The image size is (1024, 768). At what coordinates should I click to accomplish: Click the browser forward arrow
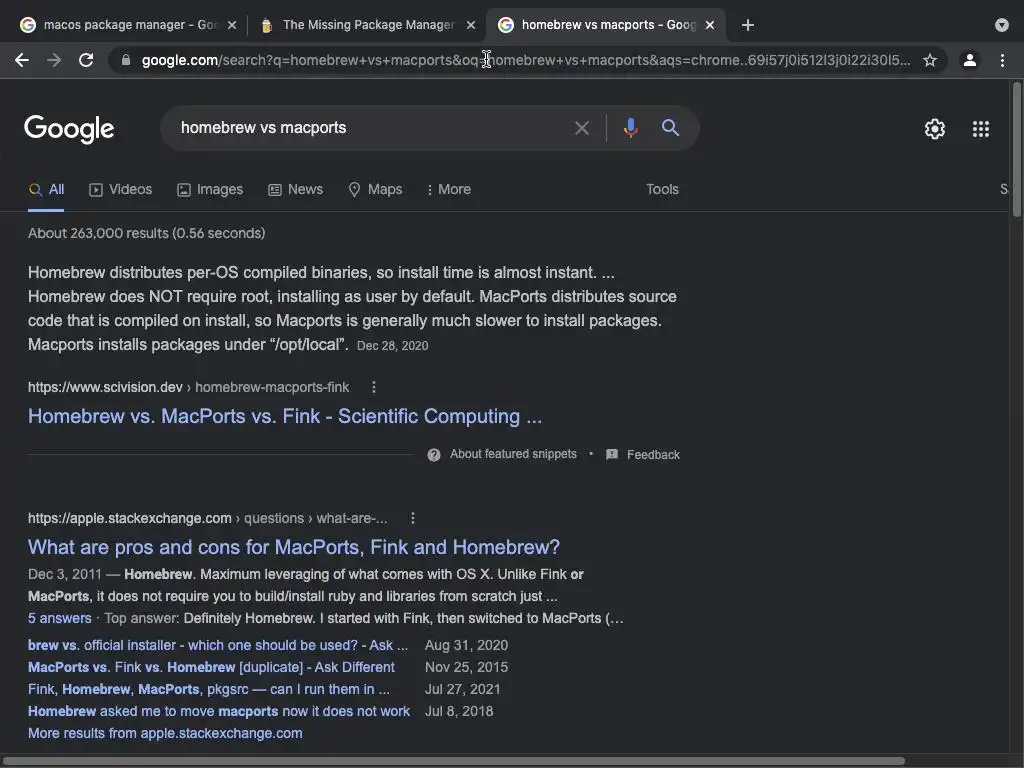54,60
